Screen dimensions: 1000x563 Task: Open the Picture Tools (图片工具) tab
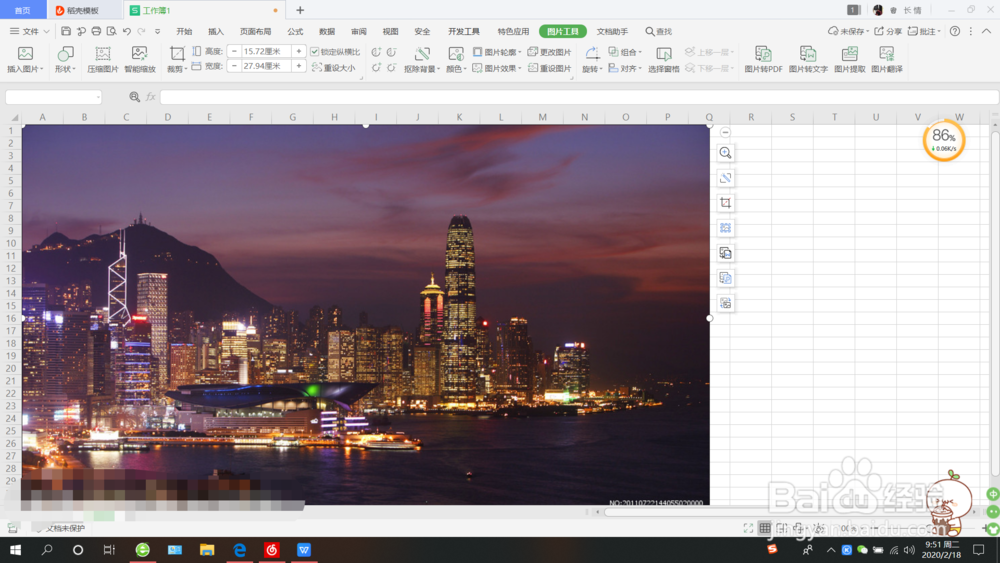click(x=562, y=31)
